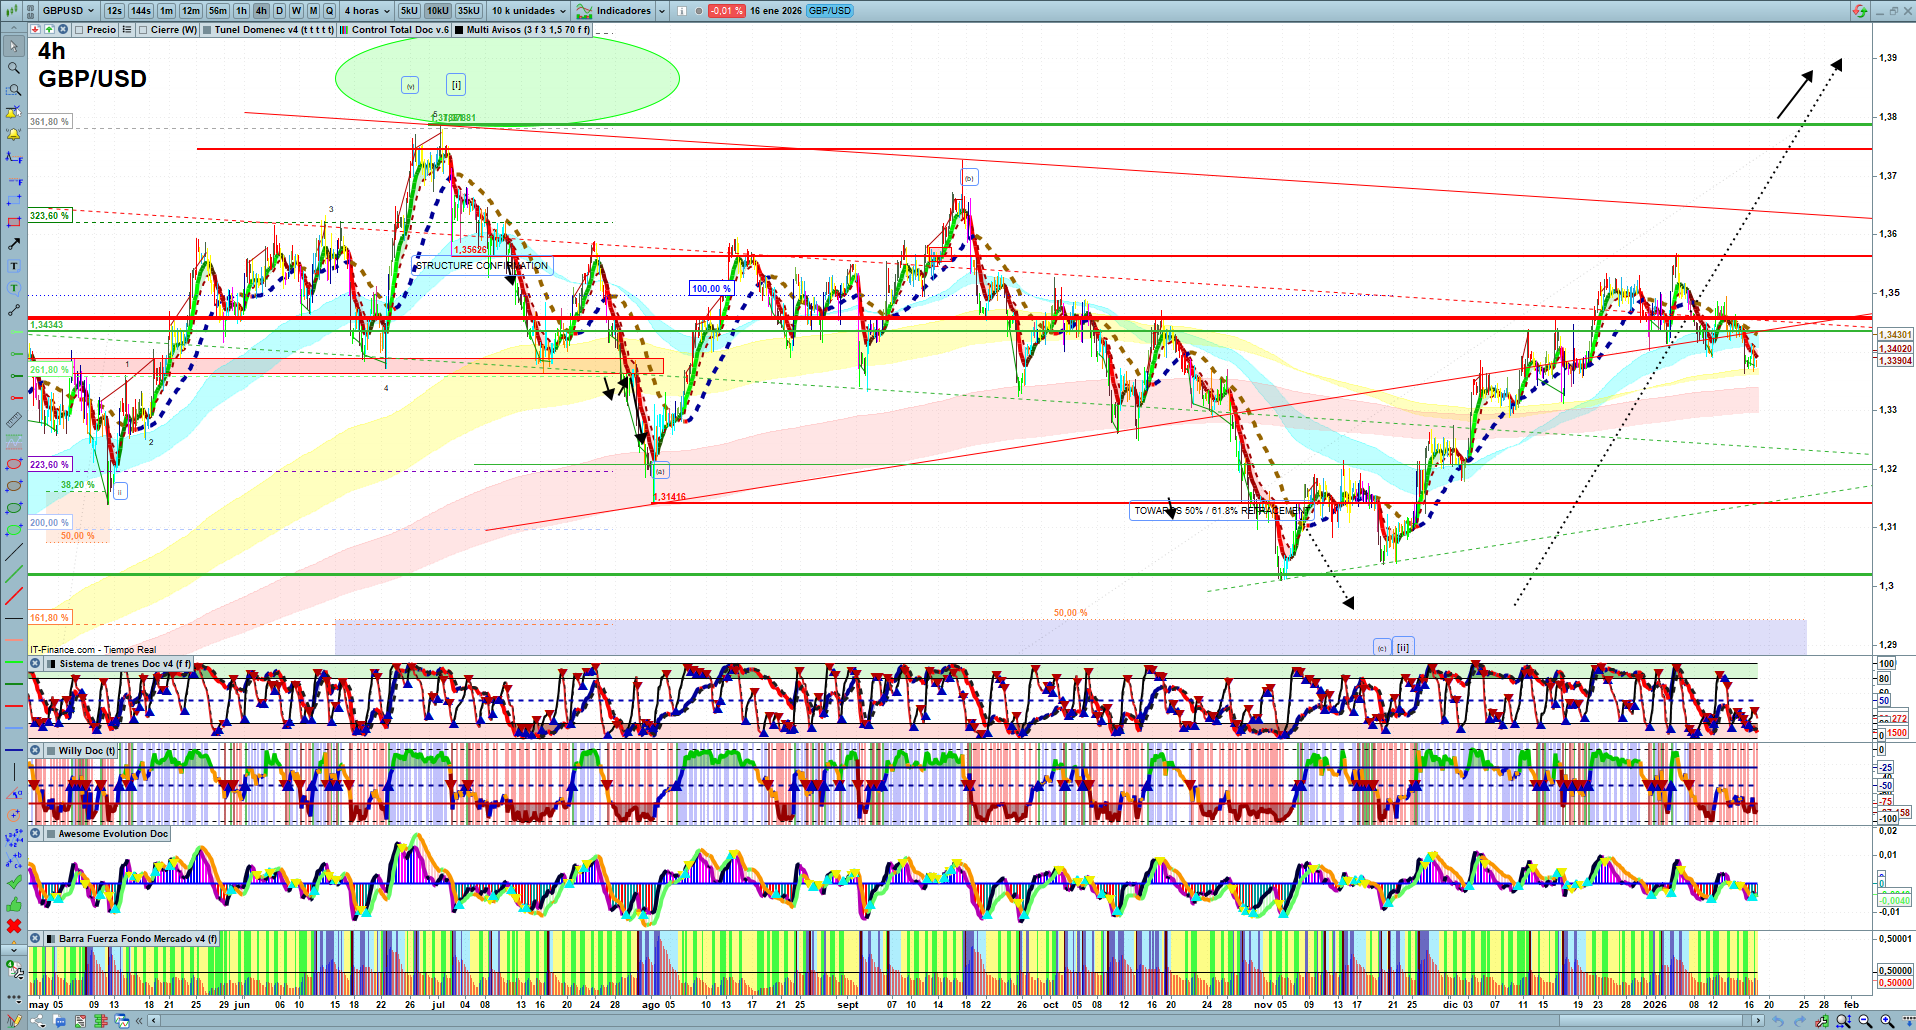Click the Tunel Domenec v4 color swatch
This screenshot has height=1030, width=1916.
(207, 30)
